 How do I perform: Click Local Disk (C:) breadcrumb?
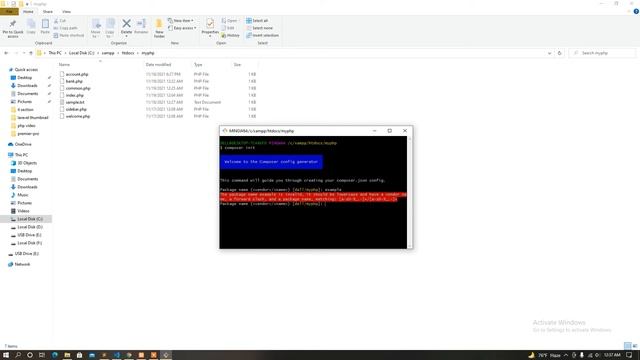82,53
